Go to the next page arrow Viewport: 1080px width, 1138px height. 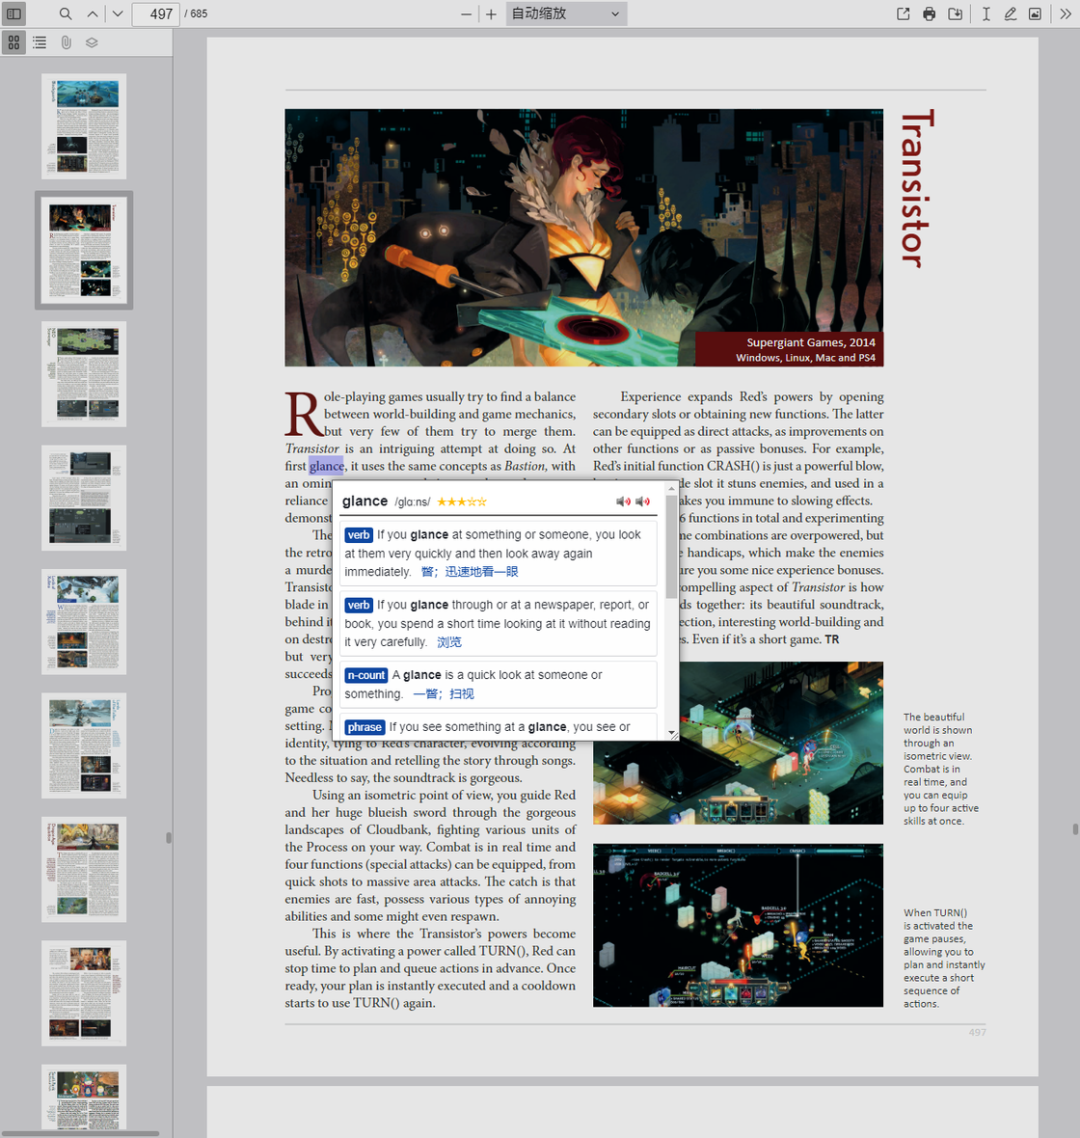point(117,14)
